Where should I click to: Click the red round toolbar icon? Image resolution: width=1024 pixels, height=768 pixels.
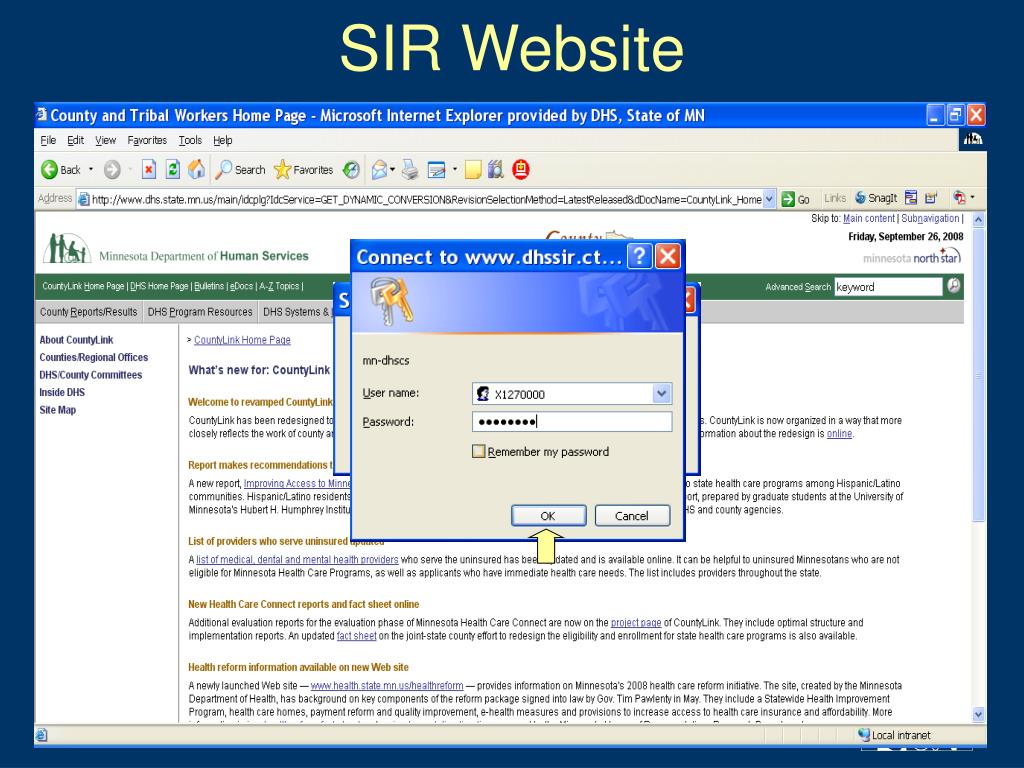click(520, 170)
